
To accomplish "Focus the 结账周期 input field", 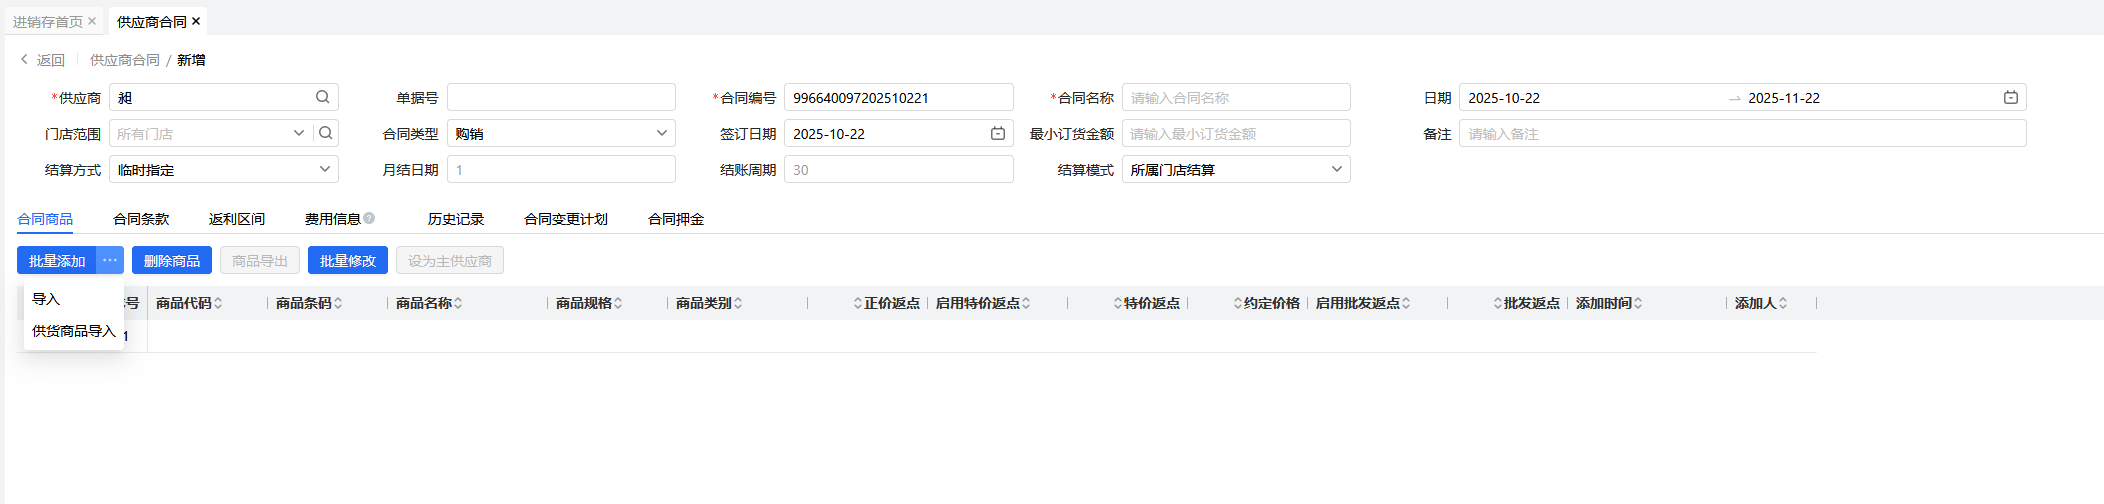I will (898, 169).
